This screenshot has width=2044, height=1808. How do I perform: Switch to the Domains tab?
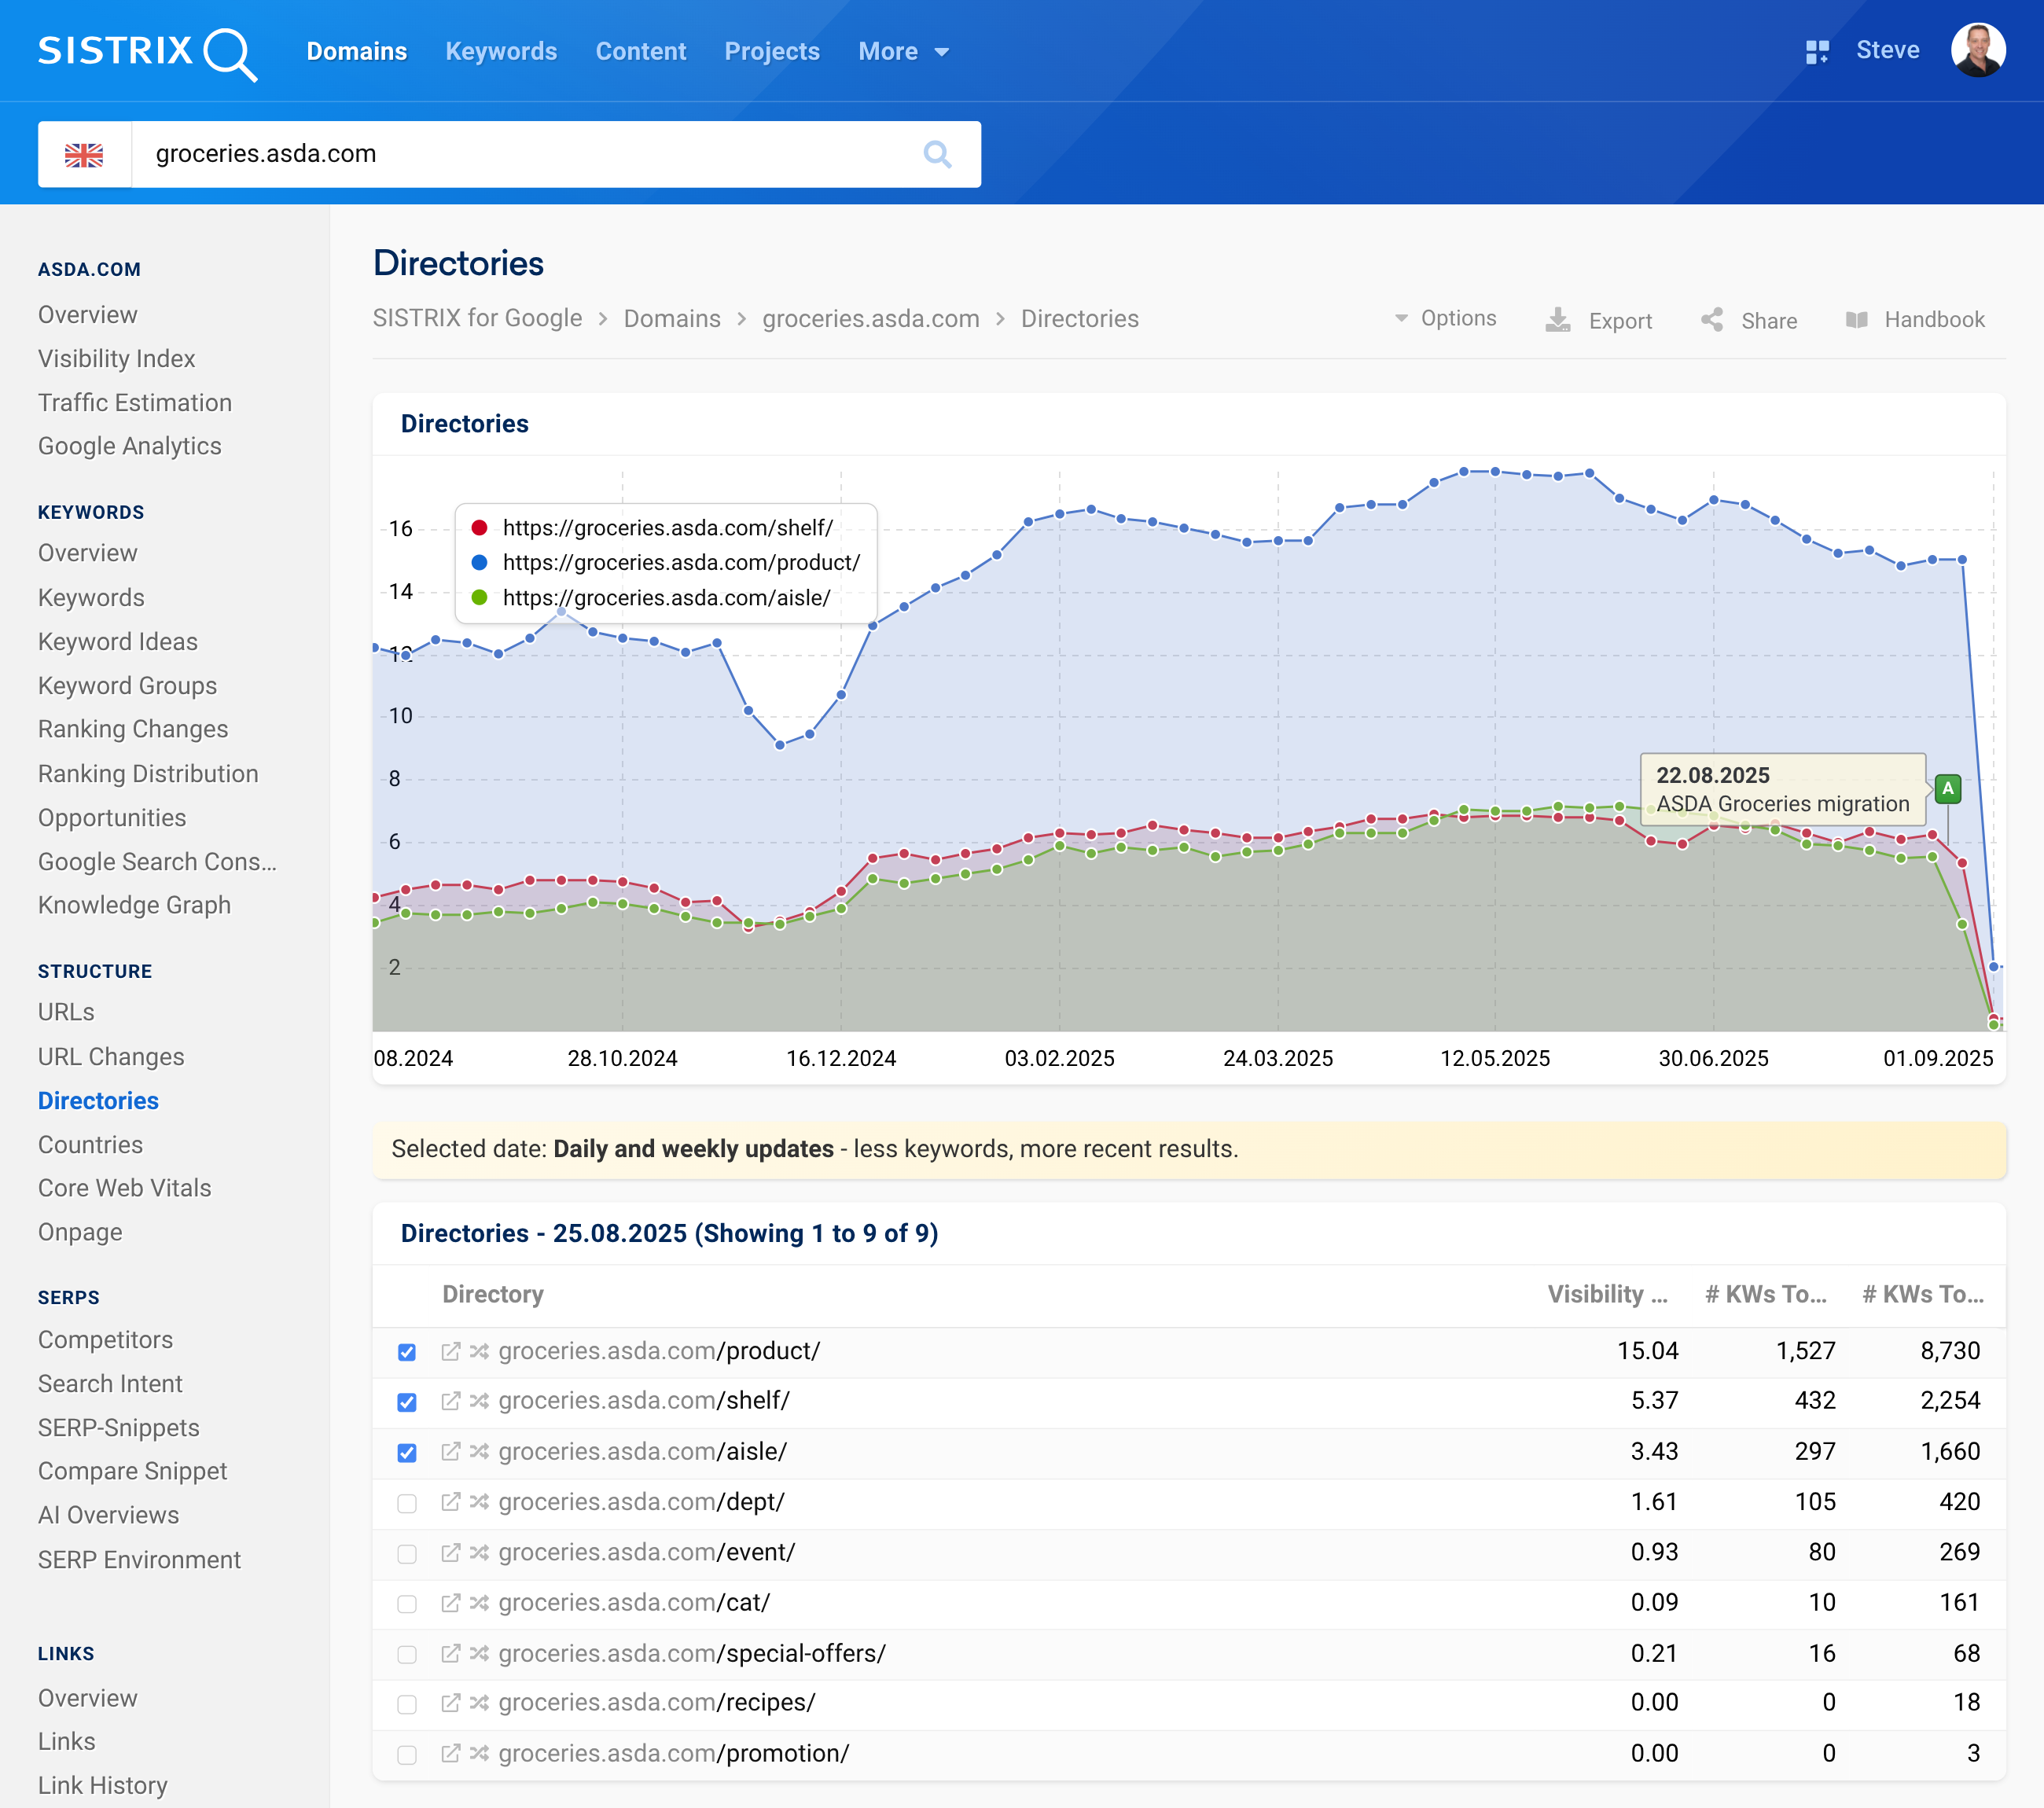click(x=357, y=52)
